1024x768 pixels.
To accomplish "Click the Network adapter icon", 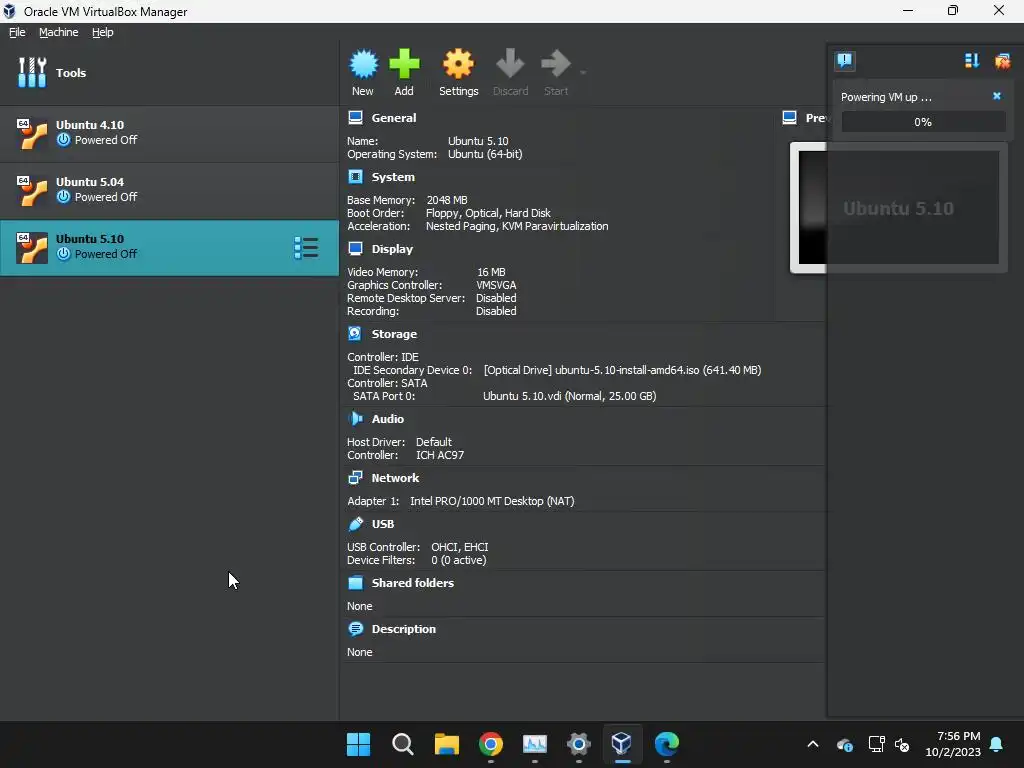I will 355,477.
